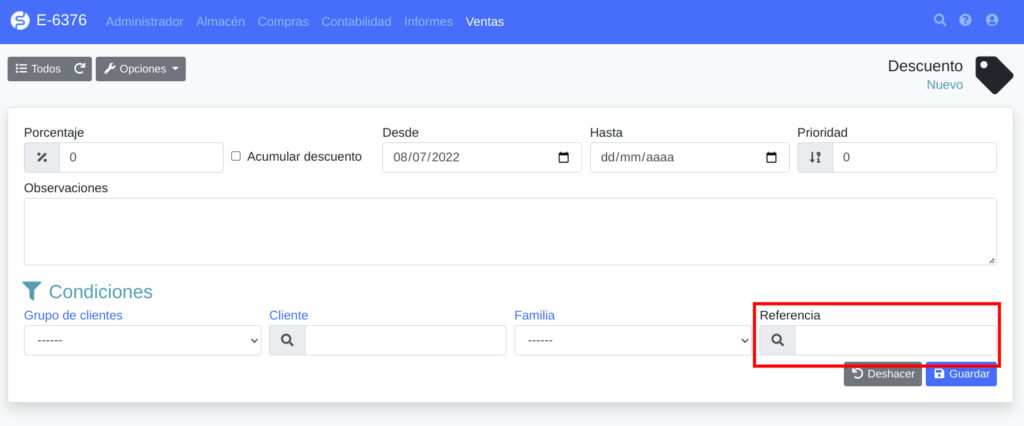Click the Cliente search magnifier icon
Image resolution: width=1024 pixels, height=426 pixels.
(287, 341)
